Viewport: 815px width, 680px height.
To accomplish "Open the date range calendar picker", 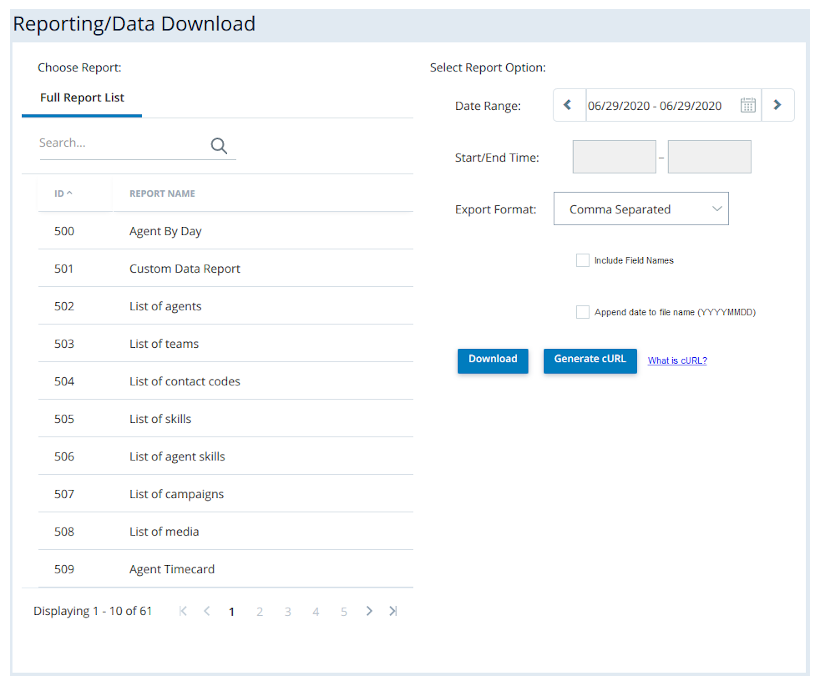I will (747, 106).
